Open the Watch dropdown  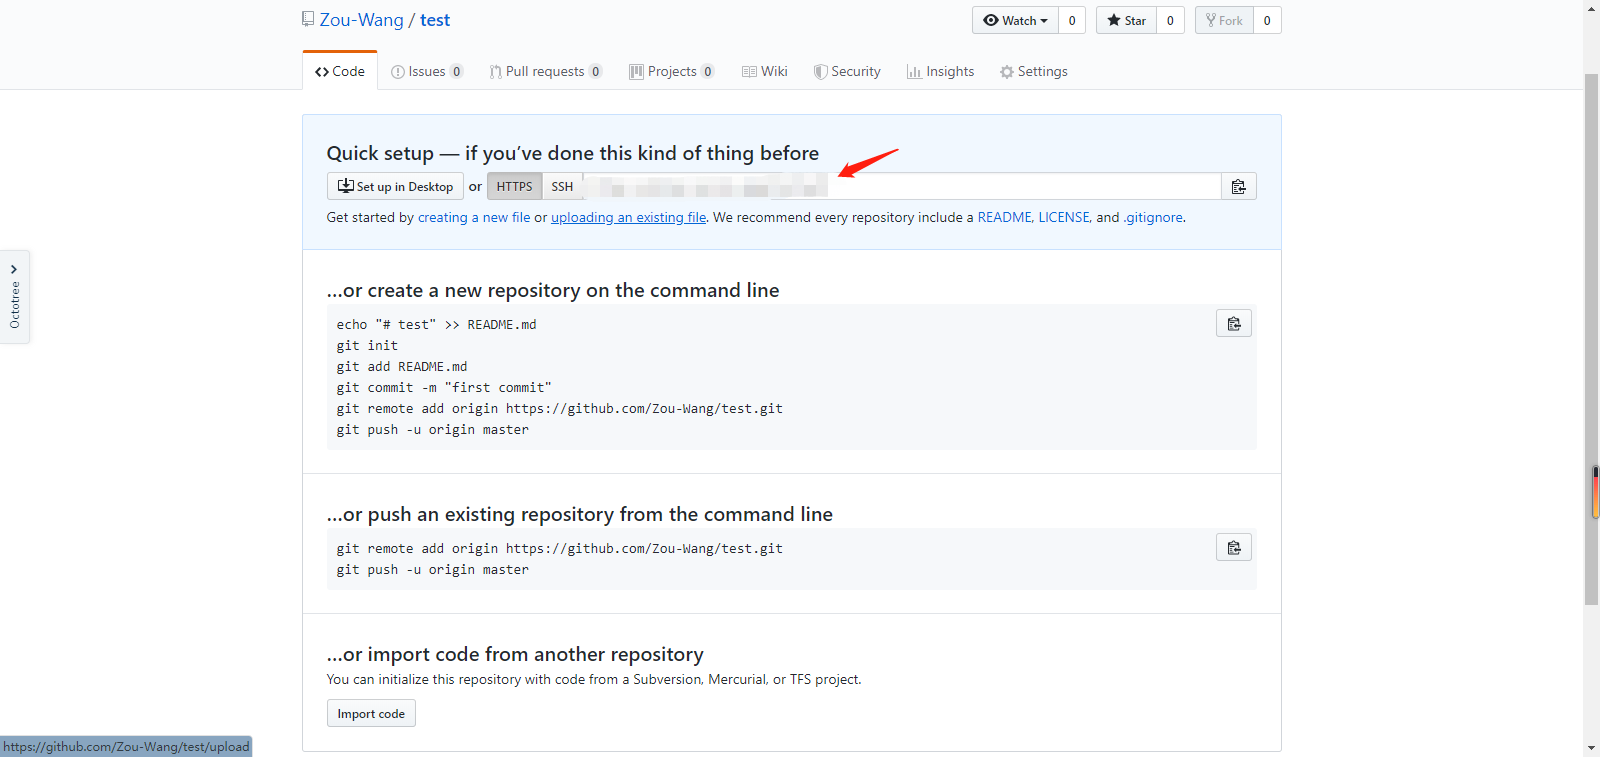[1015, 20]
